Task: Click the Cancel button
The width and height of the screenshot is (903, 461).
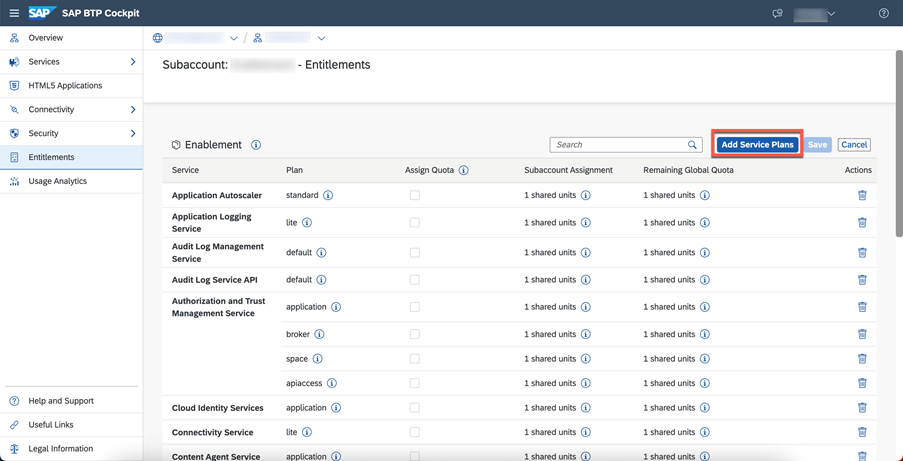Action: coord(854,145)
